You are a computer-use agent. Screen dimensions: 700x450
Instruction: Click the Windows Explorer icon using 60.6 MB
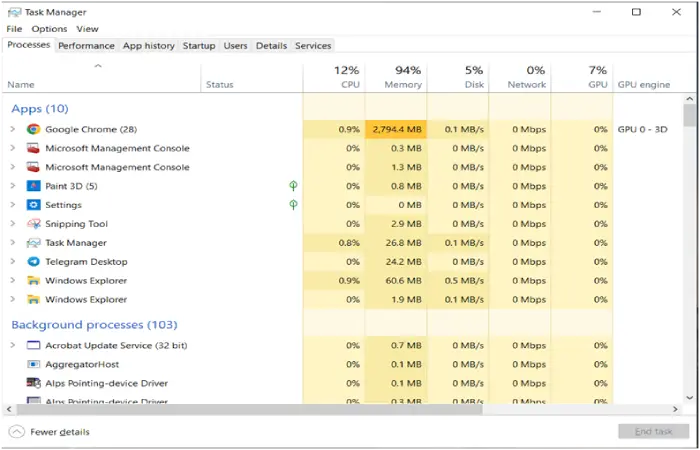point(33,281)
